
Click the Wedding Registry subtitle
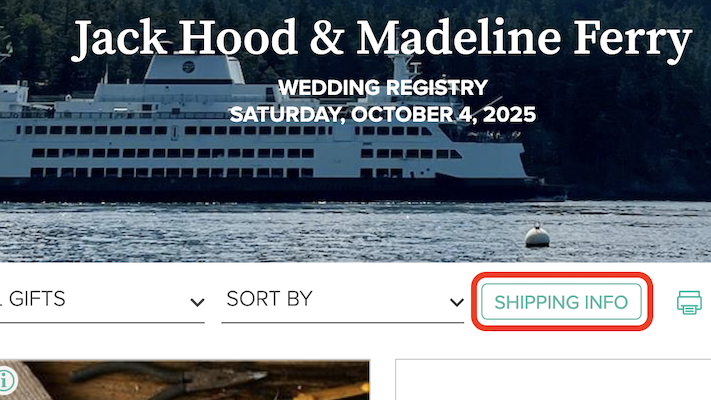382,88
